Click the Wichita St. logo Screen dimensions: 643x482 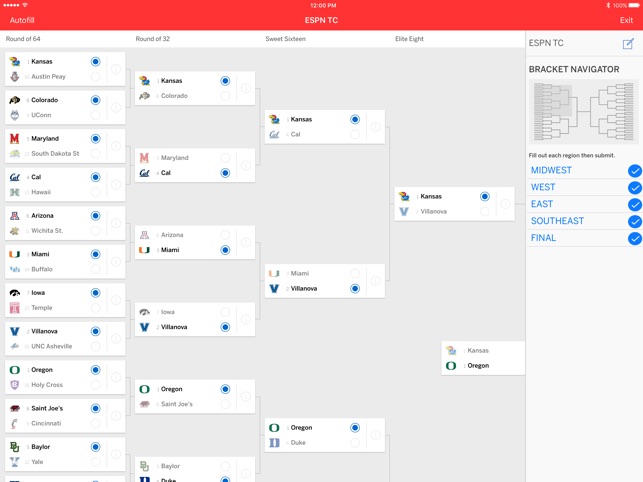[15, 231]
